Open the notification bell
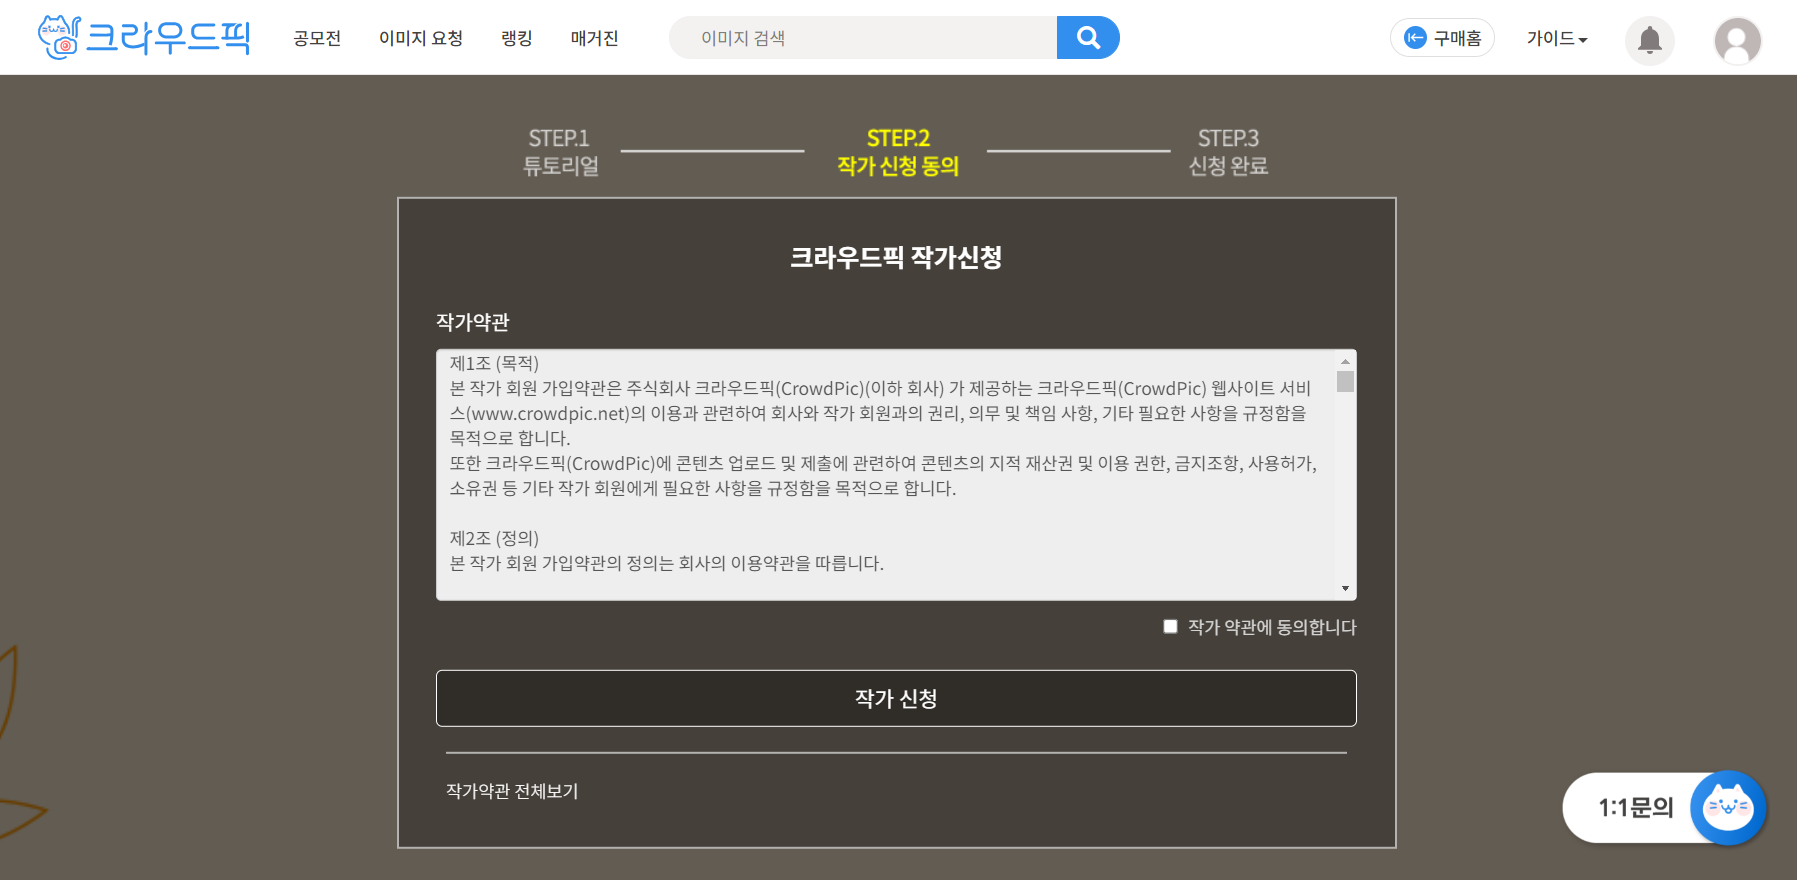Image resolution: width=1797 pixels, height=880 pixels. 1650,41
